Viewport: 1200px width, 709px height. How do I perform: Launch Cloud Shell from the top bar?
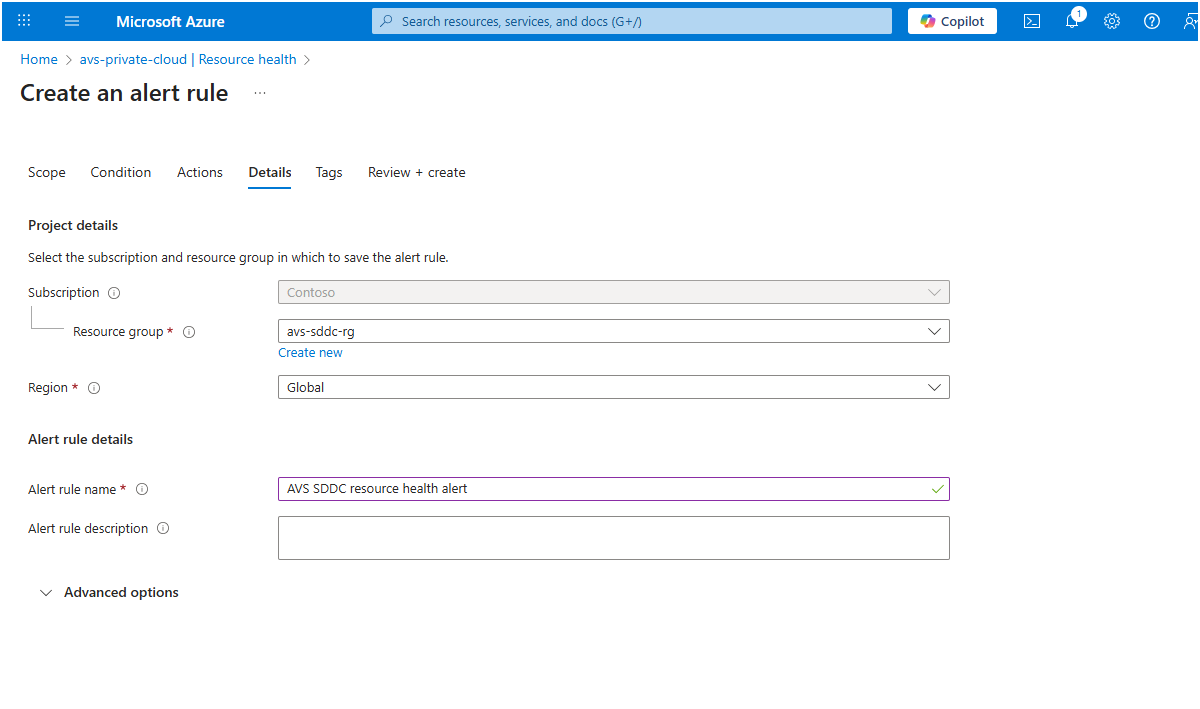click(1032, 21)
